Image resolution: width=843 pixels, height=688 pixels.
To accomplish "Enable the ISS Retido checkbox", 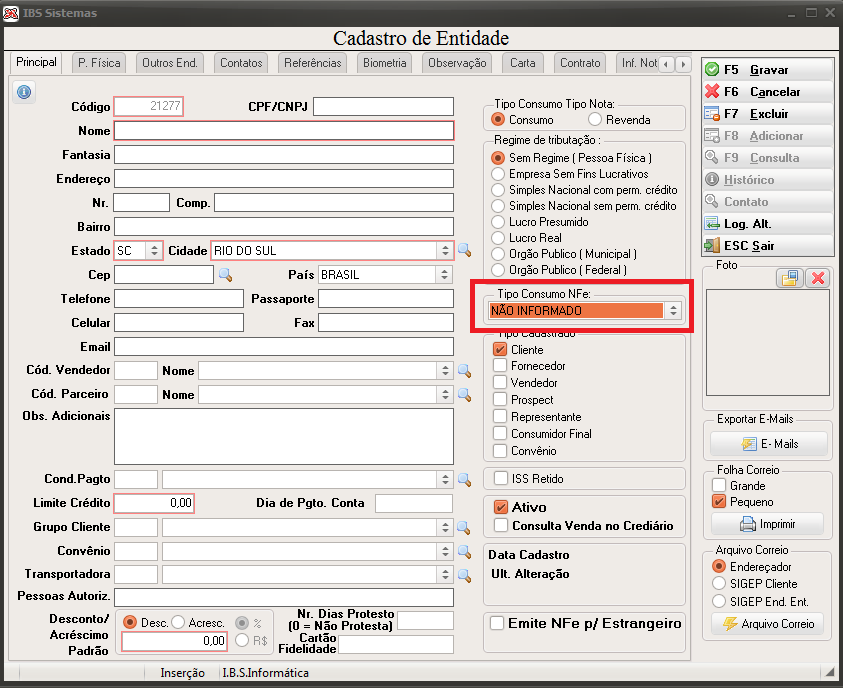I will tap(501, 478).
